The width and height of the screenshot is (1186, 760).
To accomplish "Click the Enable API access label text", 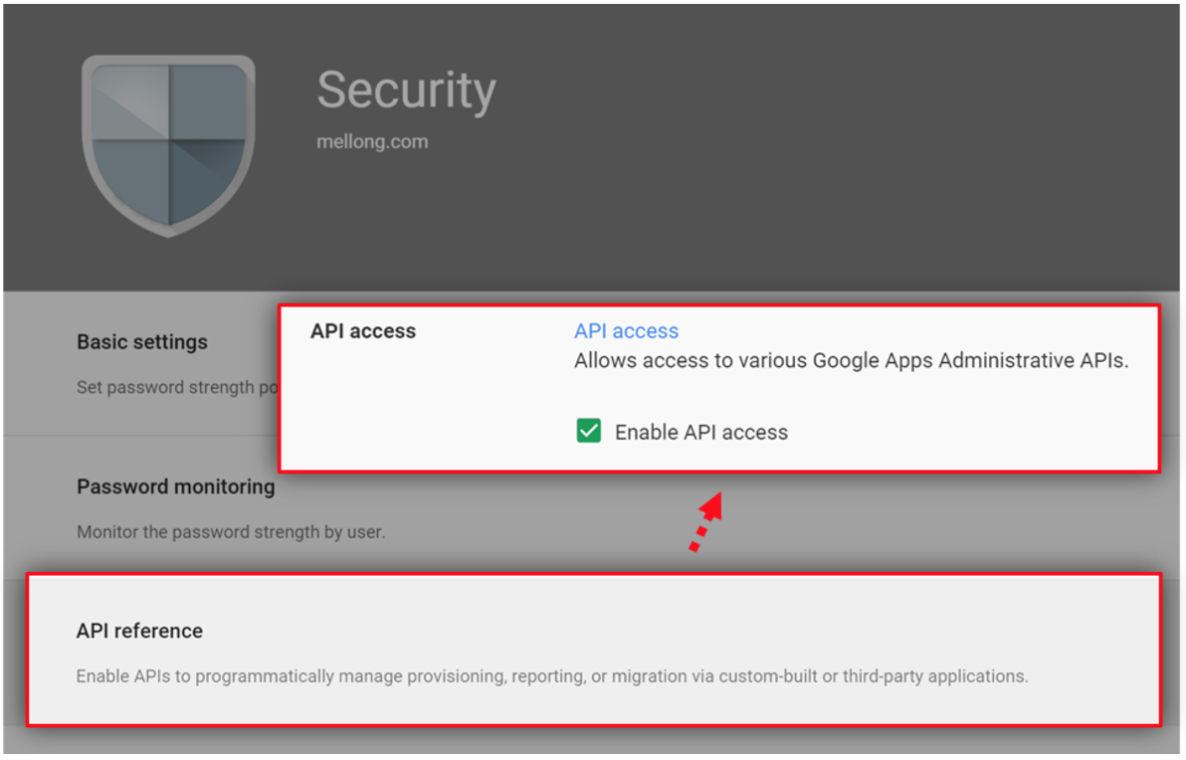I will (701, 432).
